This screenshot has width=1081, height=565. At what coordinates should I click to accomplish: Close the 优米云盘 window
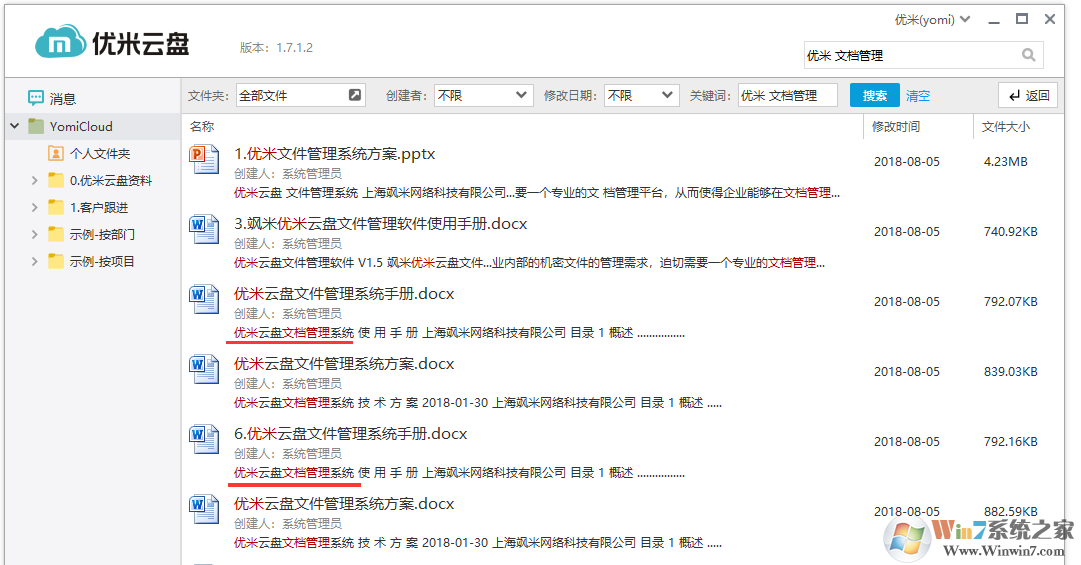click(1050, 19)
